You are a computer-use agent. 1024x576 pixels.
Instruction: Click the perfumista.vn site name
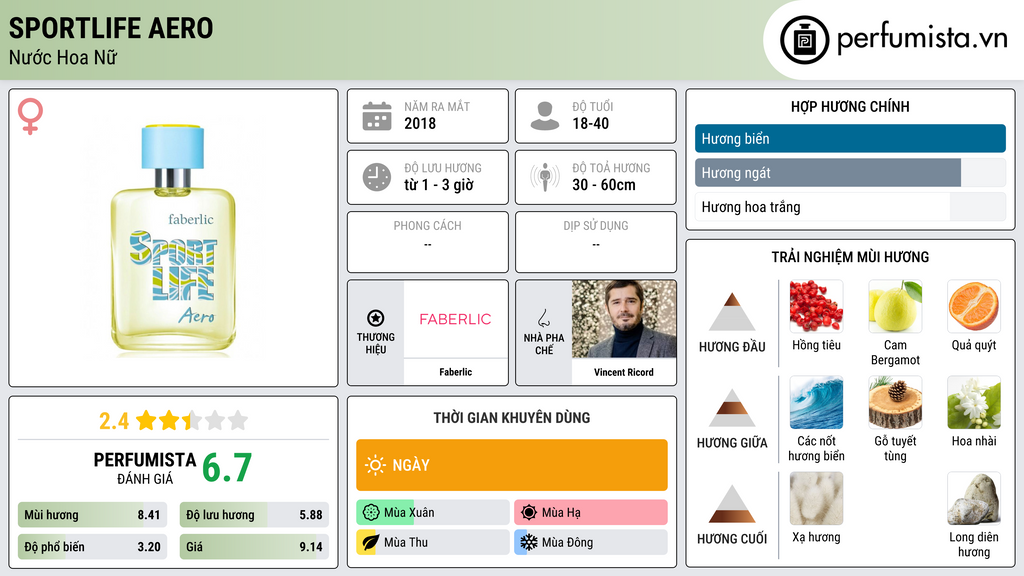pos(921,39)
